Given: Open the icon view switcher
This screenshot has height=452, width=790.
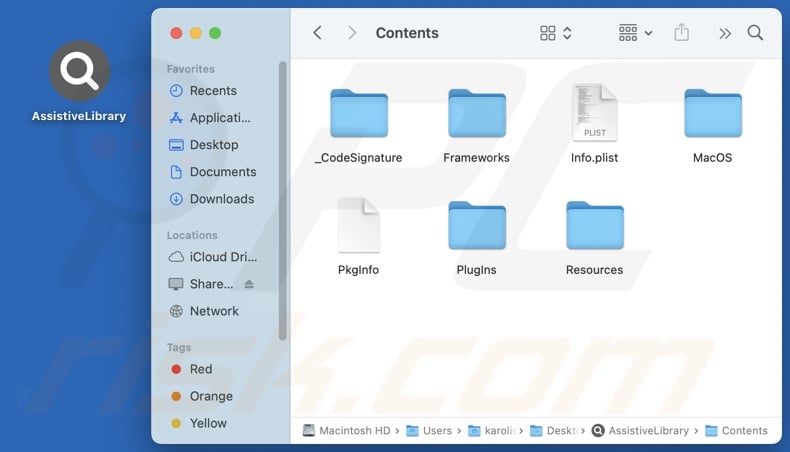Looking at the screenshot, I should click(556, 33).
